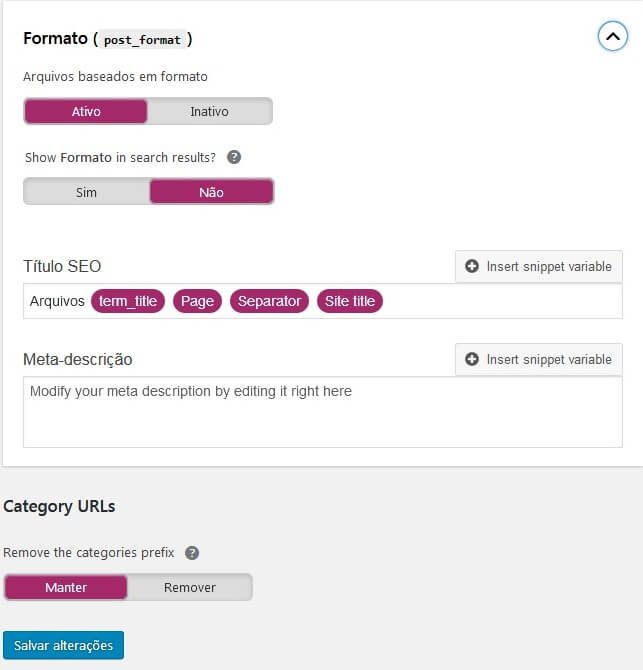The height and width of the screenshot is (670, 643).
Task: Select the Separator variable tag
Action: pyautogui.click(x=269, y=301)
